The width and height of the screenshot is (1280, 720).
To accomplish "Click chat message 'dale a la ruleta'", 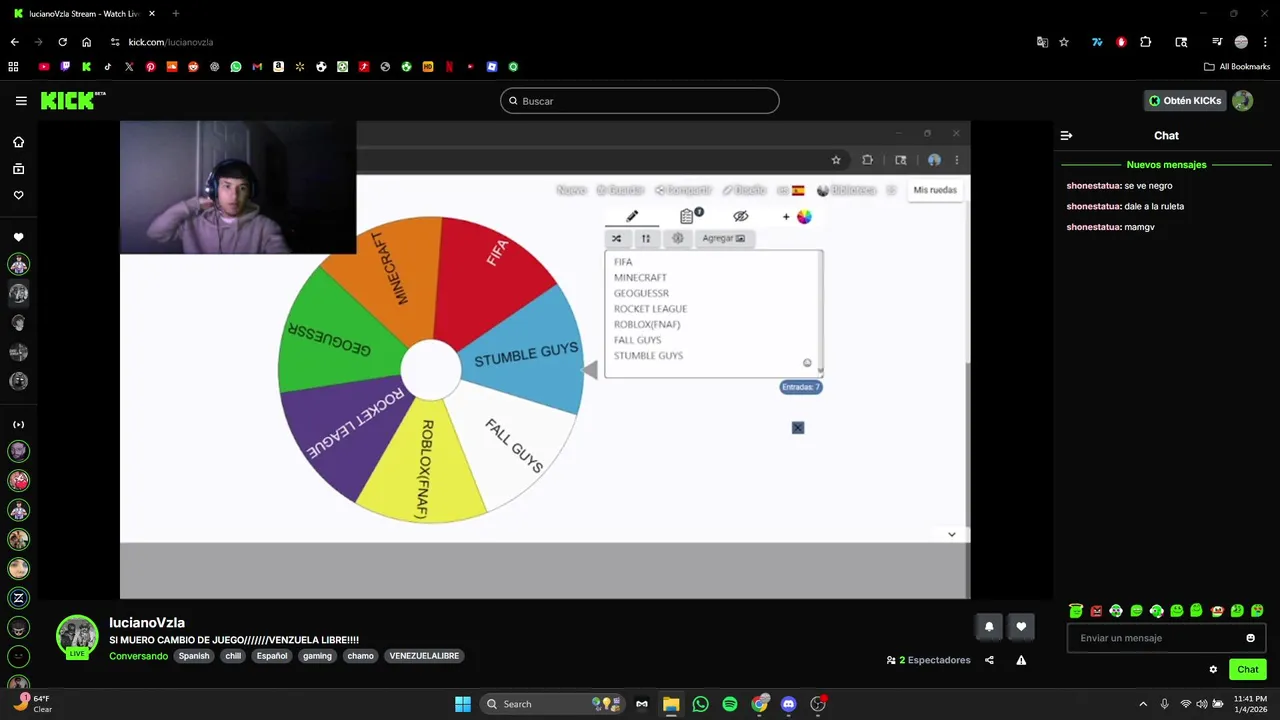I will (x=1154, y=206).
